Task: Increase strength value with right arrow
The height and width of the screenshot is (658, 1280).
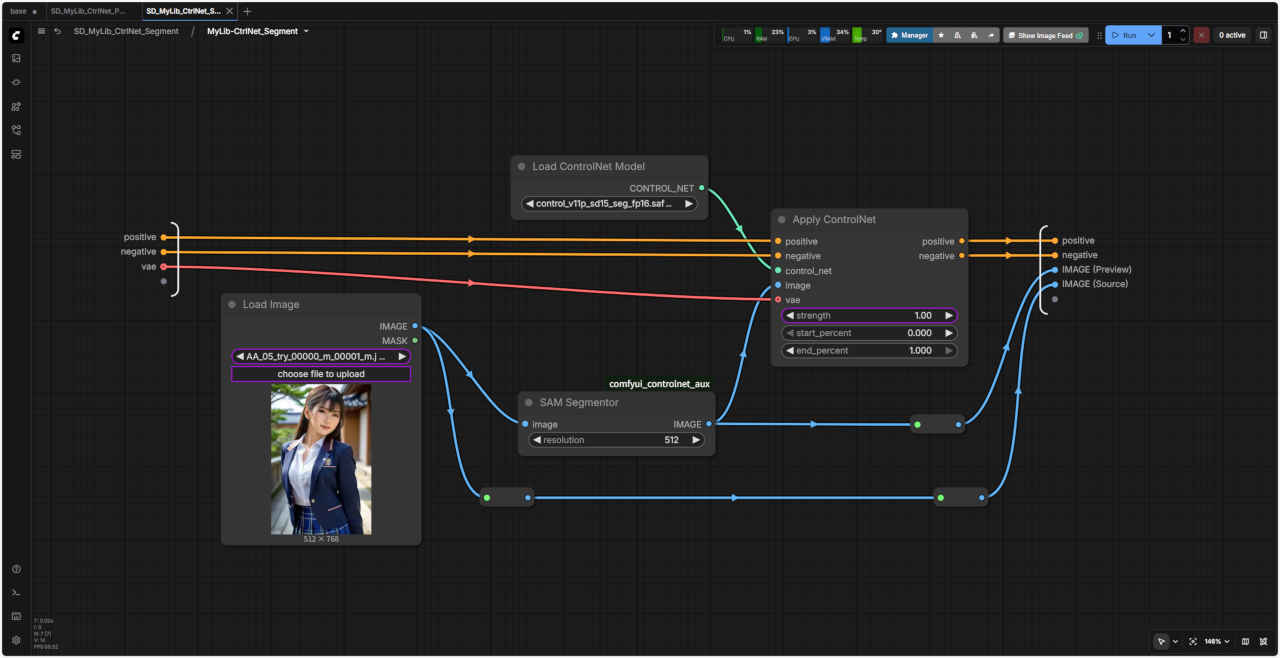Action: (948, 316)
